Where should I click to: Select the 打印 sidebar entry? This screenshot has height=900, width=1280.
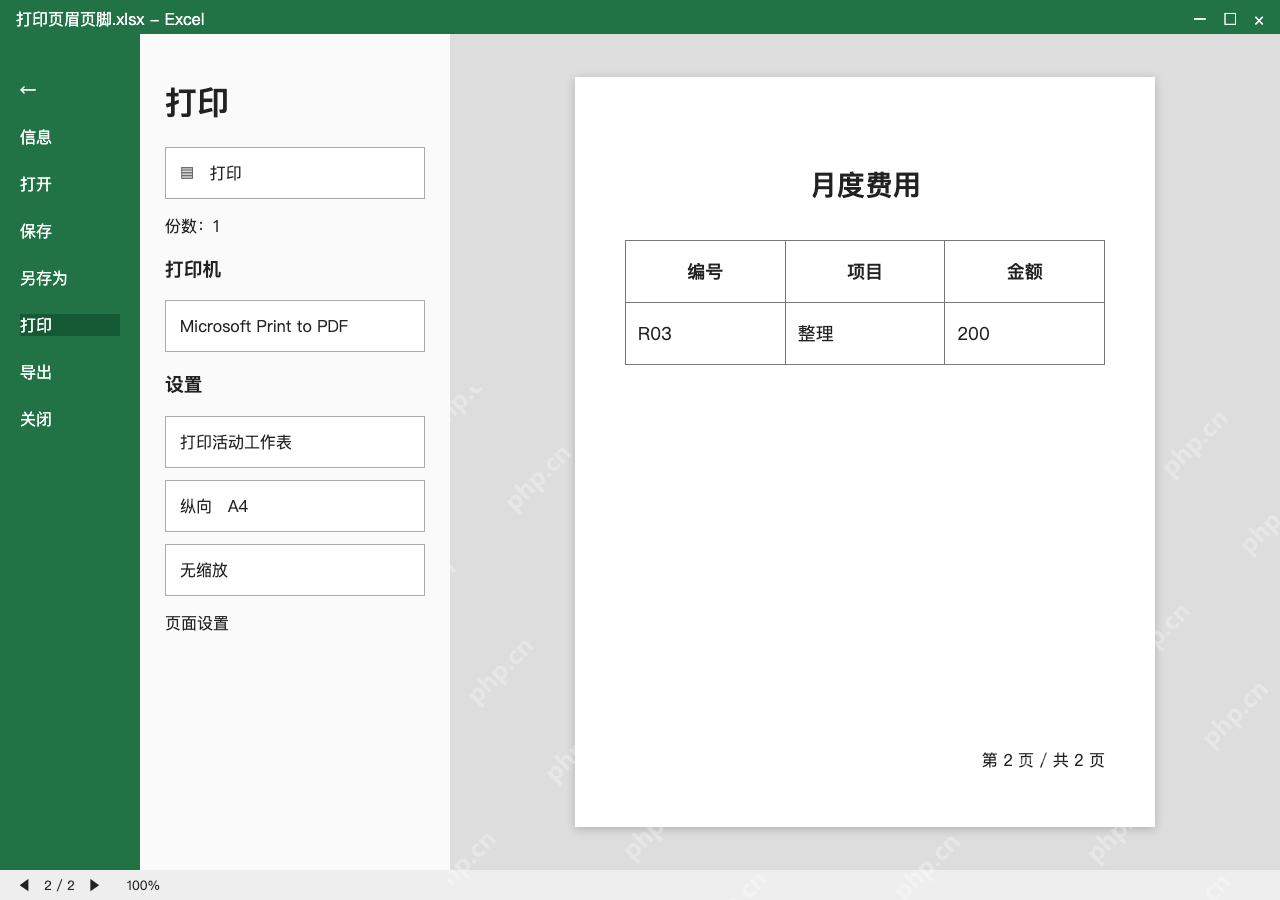pos(70,325)
